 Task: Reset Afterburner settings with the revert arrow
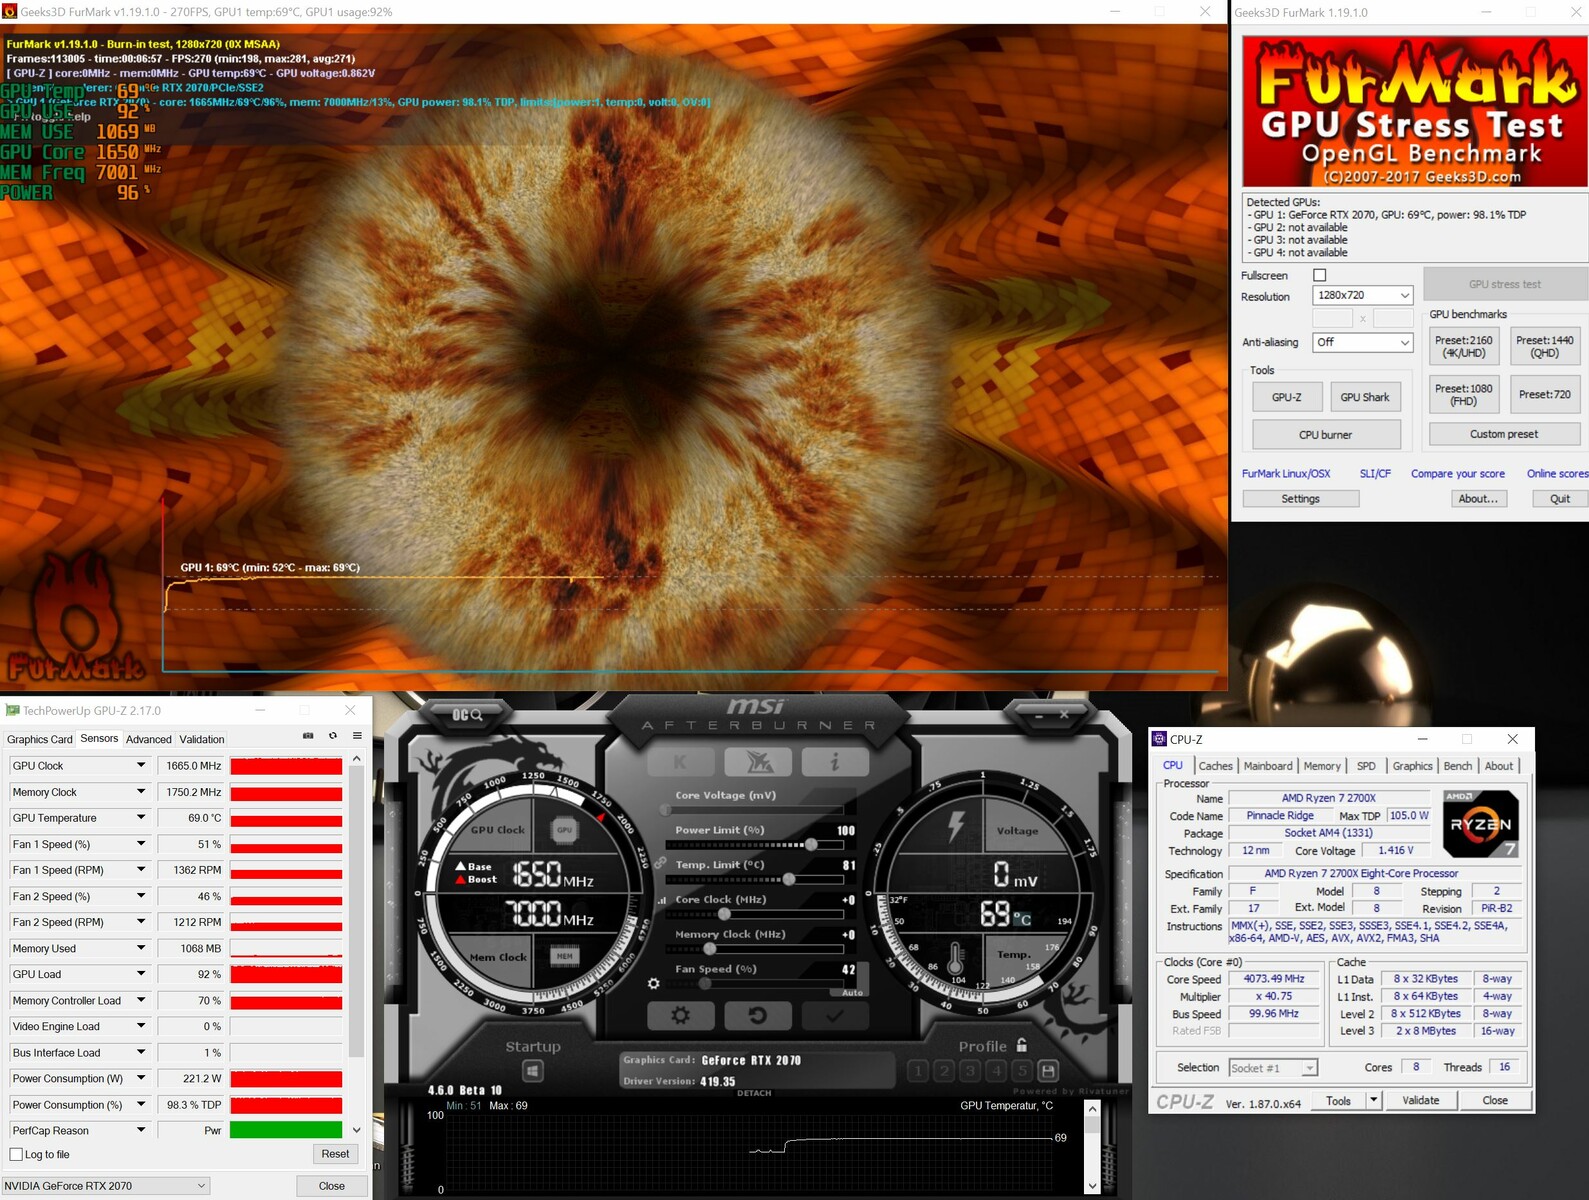(x=757, y=1015)
